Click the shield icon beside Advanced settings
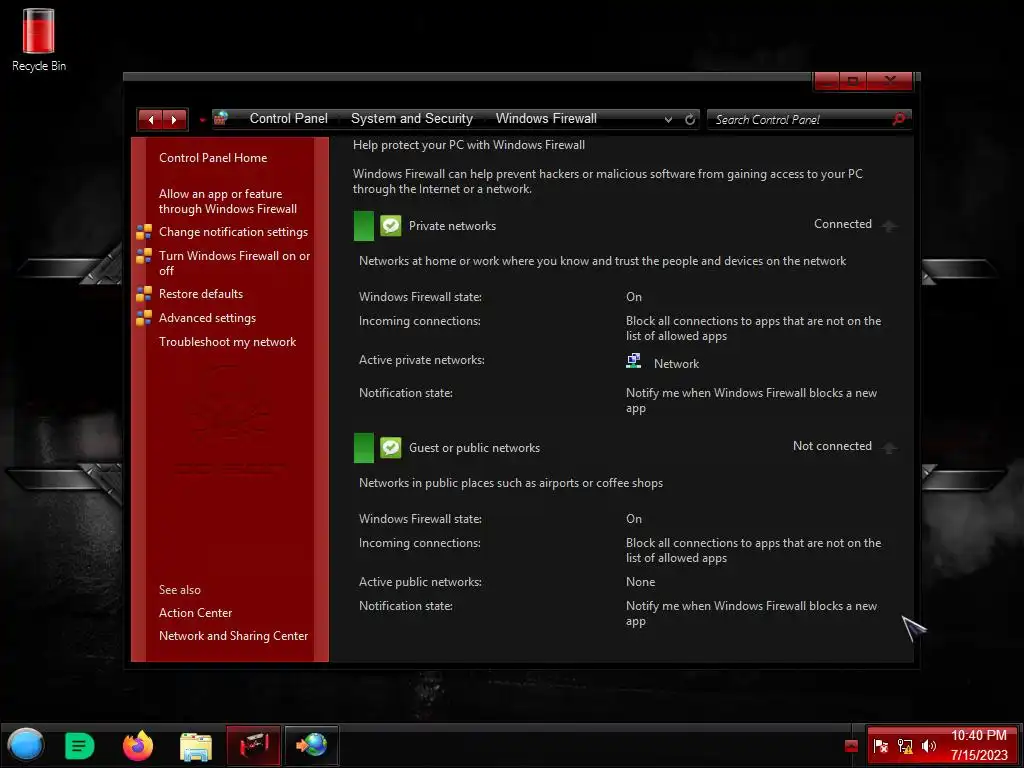The image size is (1024, 768). 144,318
